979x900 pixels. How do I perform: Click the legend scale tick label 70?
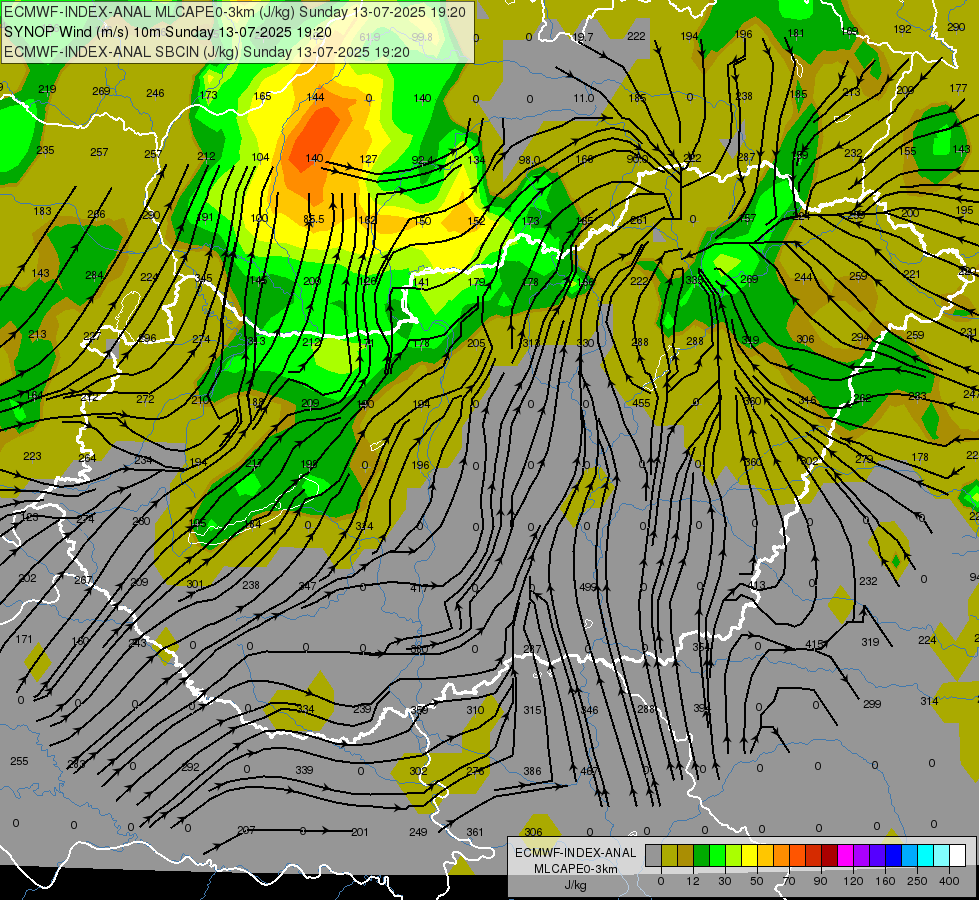point(789,881)
